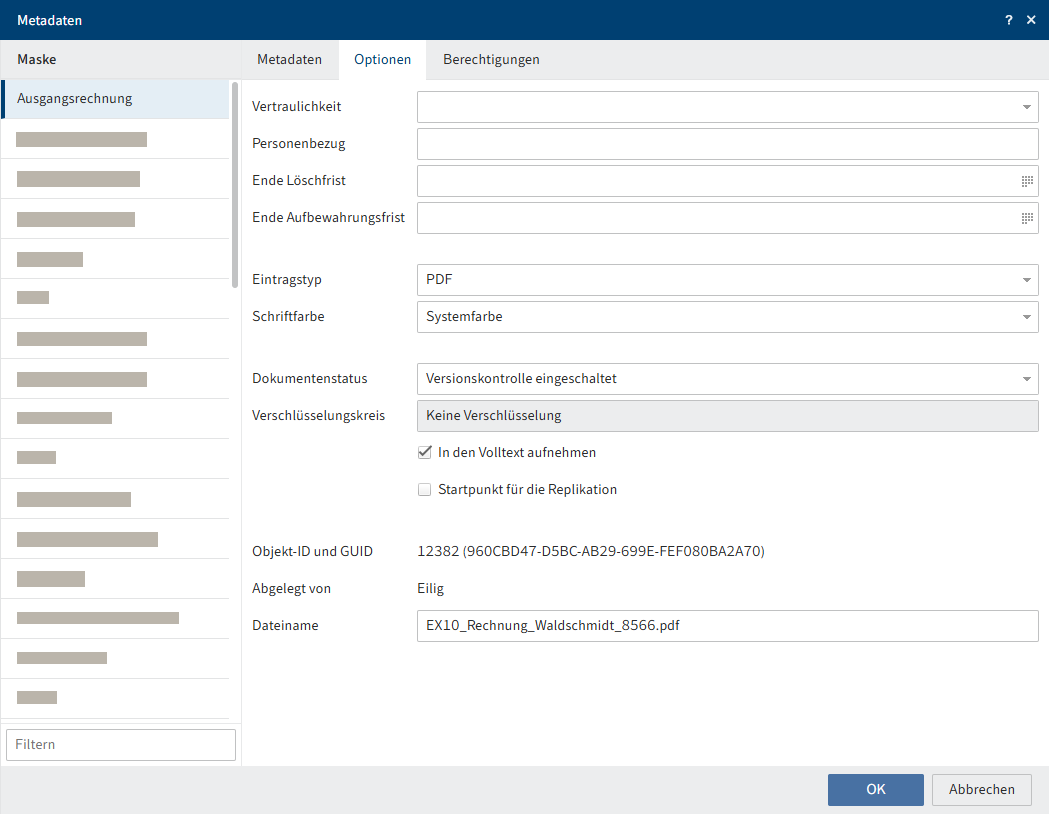Enable Startpunkt für die Replikation
Image resolution: width=1049 pixels, height=814 pixels.
point(424,489)
